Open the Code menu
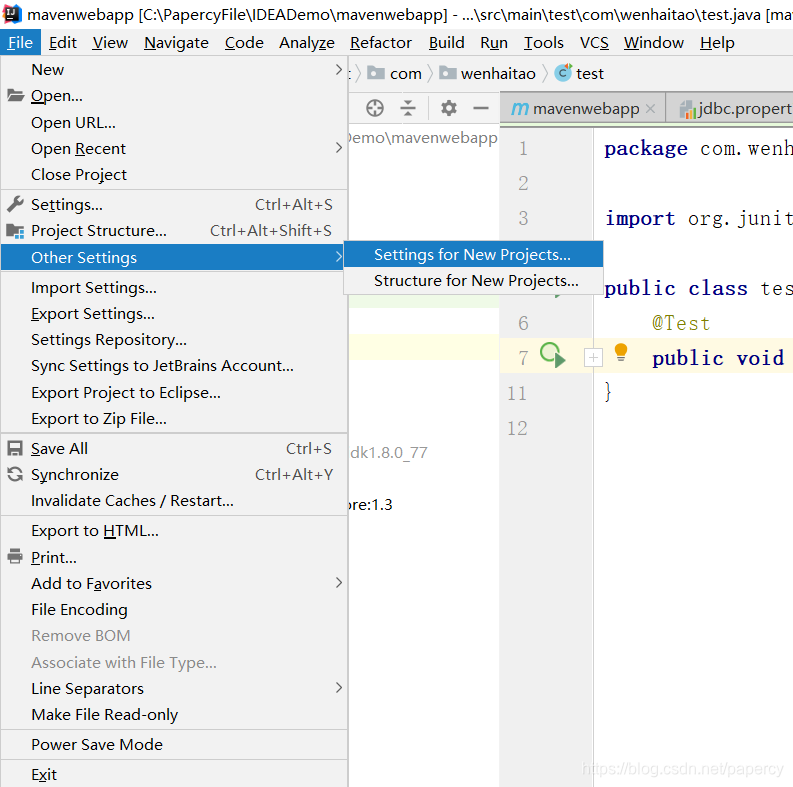Viewport: 793px width, 787px height. (244, 43)
